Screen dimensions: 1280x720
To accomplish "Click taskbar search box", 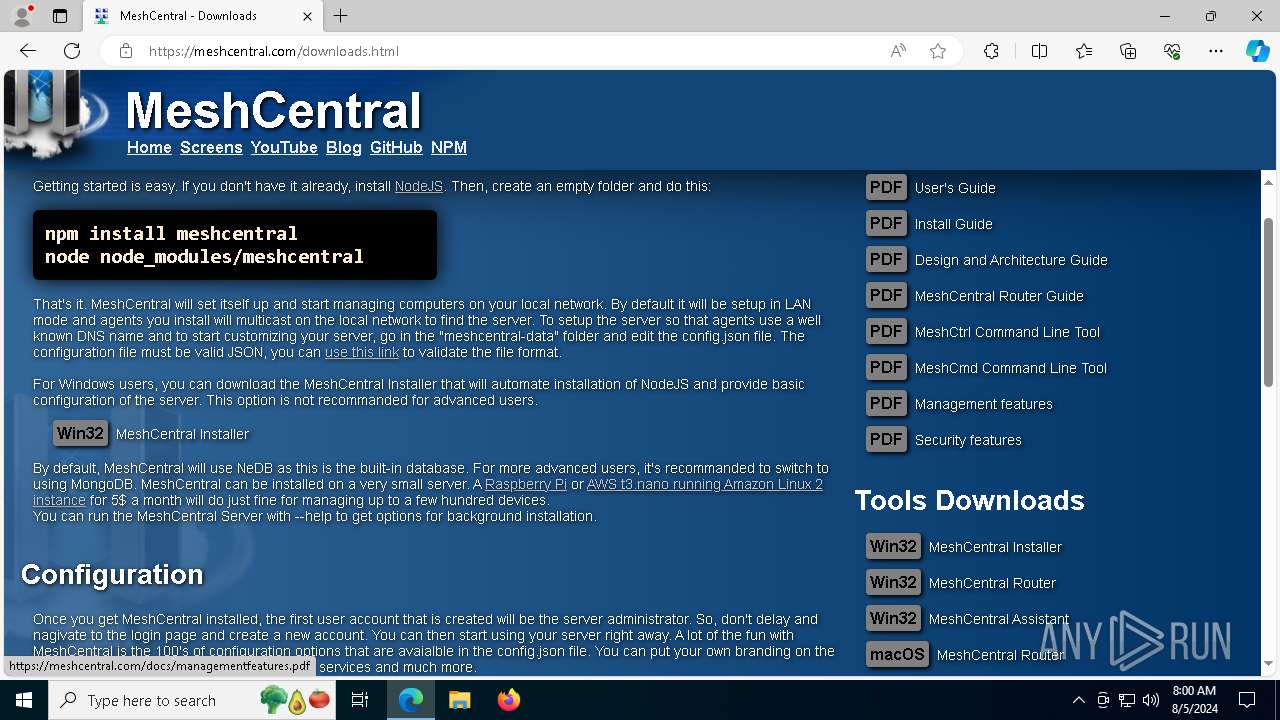I will [x=194, y=700].
